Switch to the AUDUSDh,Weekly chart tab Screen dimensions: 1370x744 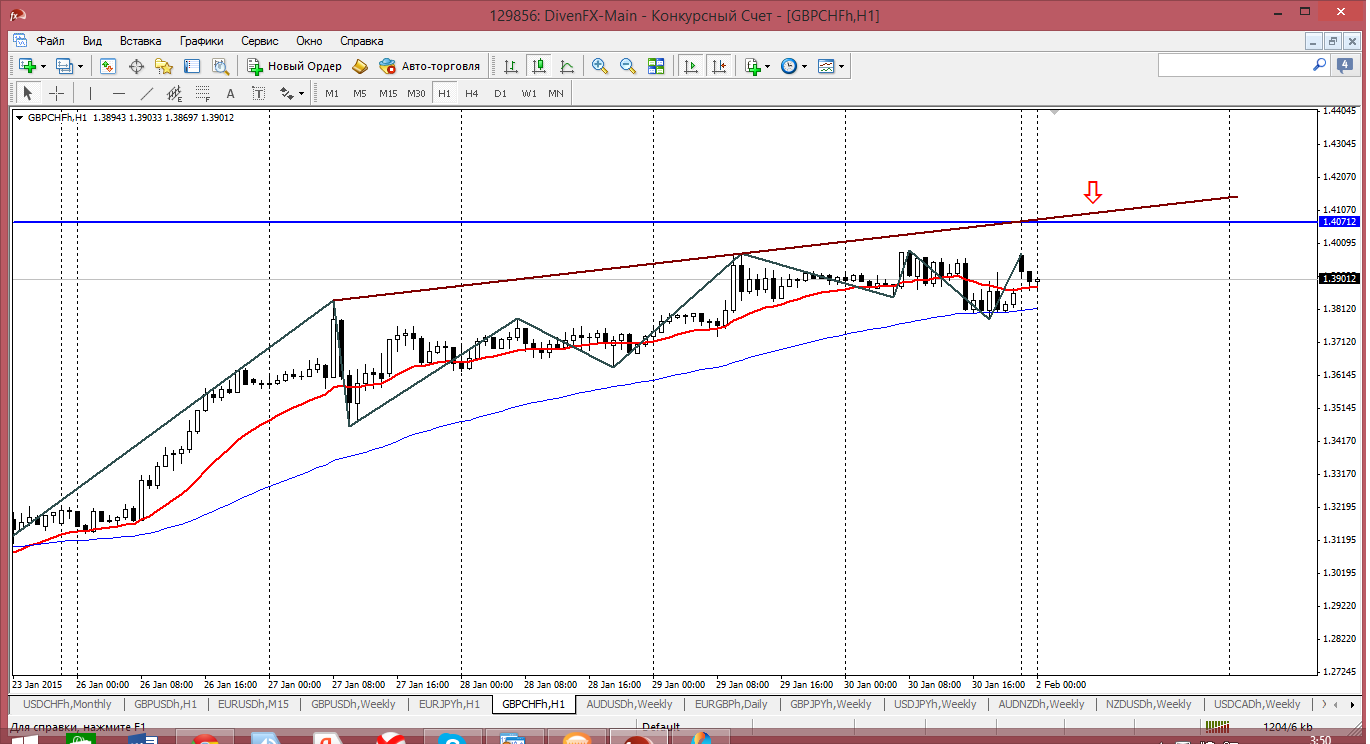tap(629, 704)
